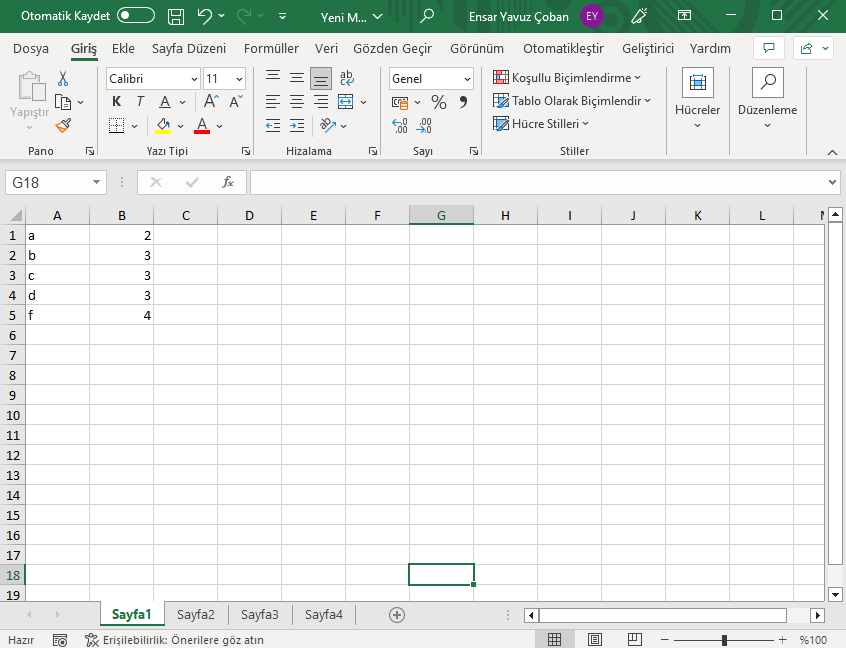Expand the Düzenleme group

767,99
